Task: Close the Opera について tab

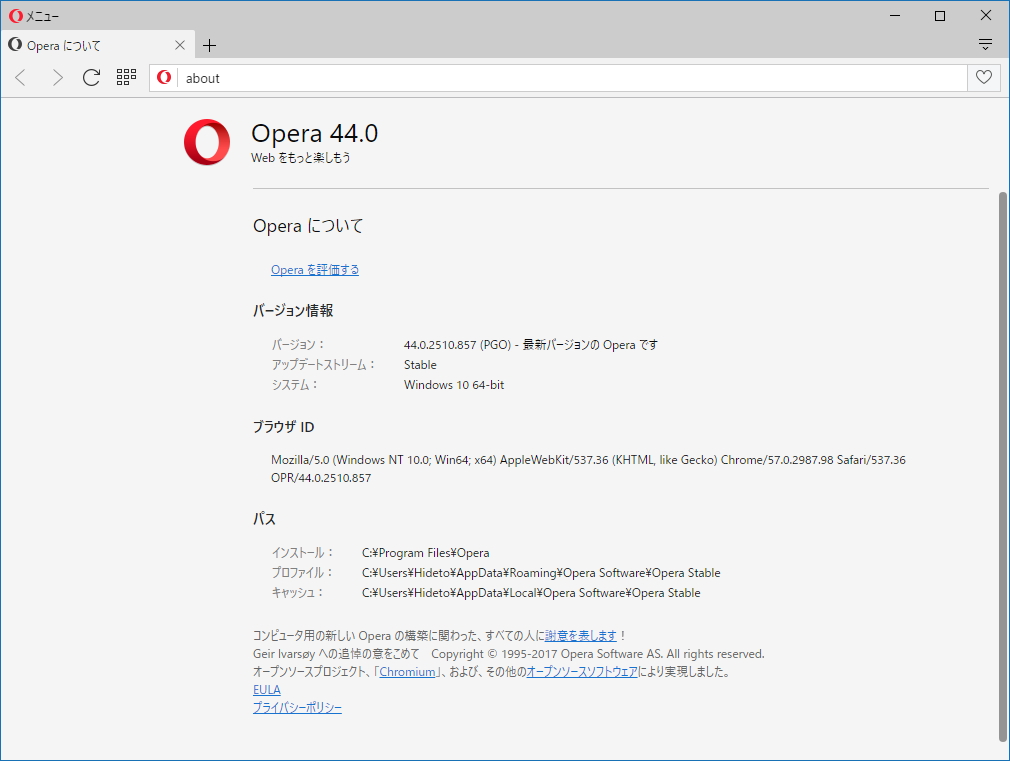Action: tap(180, 45)
